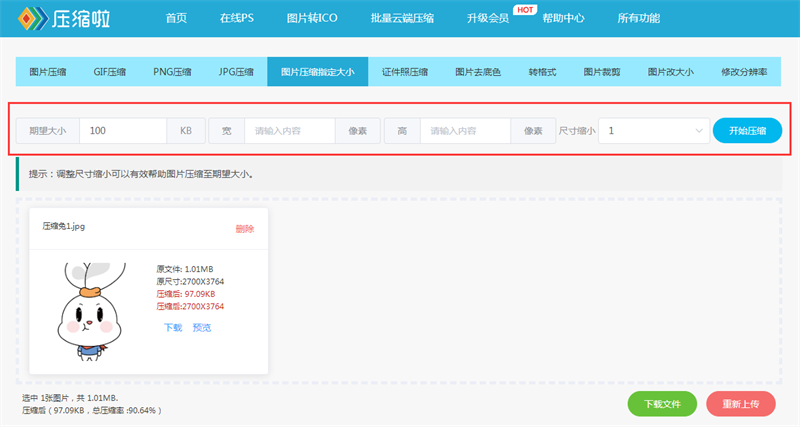The height and width of the screenshot is (427, 800).
Task: Click the 宽 width pixel input field
Action: 290,131
